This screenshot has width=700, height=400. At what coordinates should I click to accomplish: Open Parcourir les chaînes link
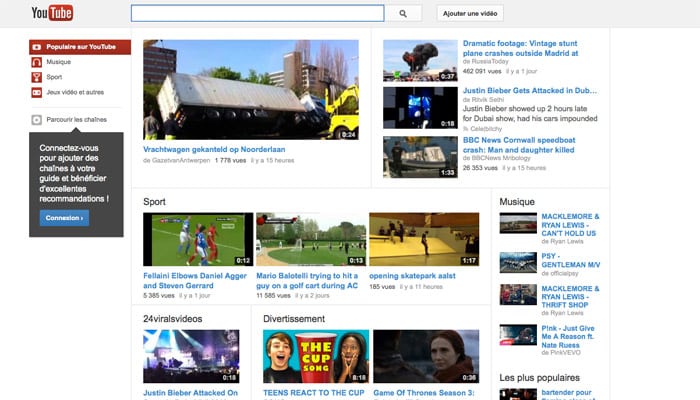[x=76, y=120]
